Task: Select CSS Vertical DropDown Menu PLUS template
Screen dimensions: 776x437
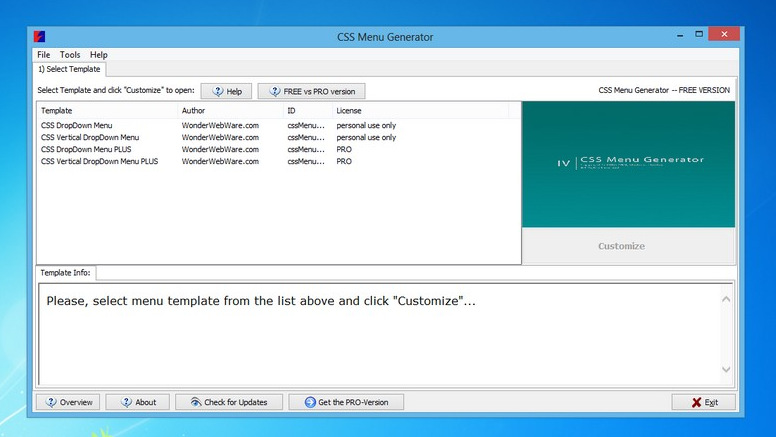Action: click(279, 161)
